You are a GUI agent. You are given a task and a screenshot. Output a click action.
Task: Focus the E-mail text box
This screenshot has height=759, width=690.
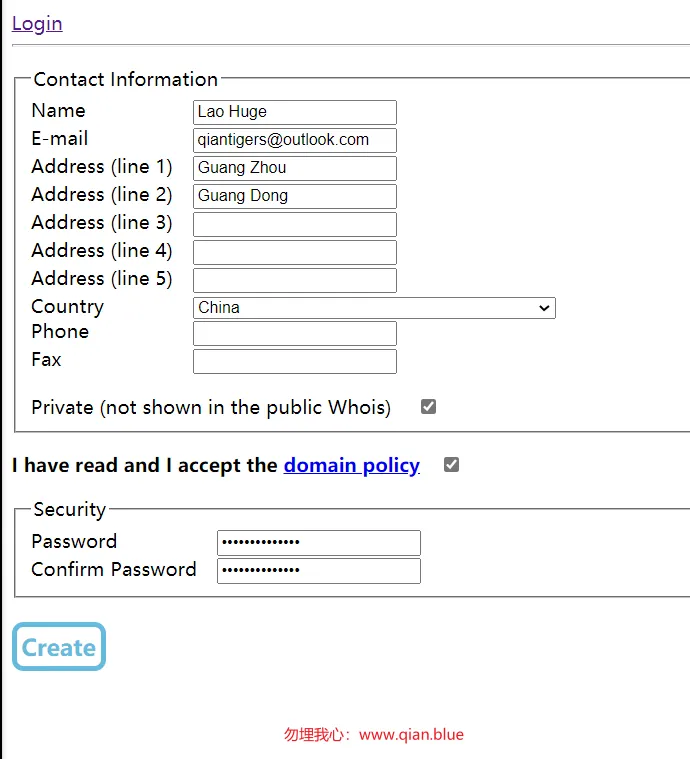coord(295,140)
